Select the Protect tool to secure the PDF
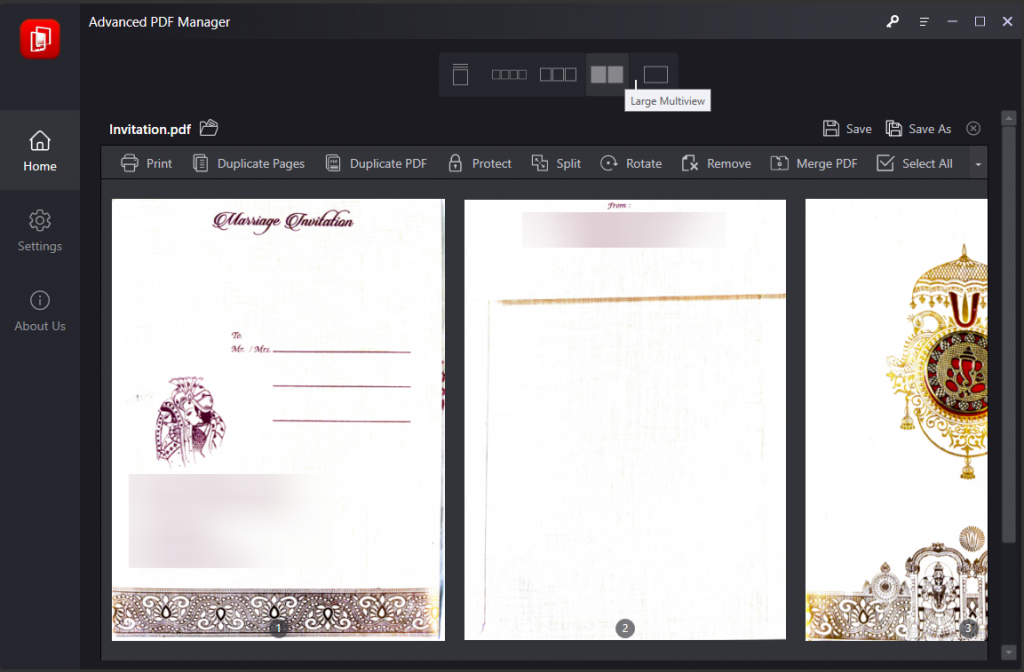The width and height of the screenshot is (1024, 672). [479, 163]
